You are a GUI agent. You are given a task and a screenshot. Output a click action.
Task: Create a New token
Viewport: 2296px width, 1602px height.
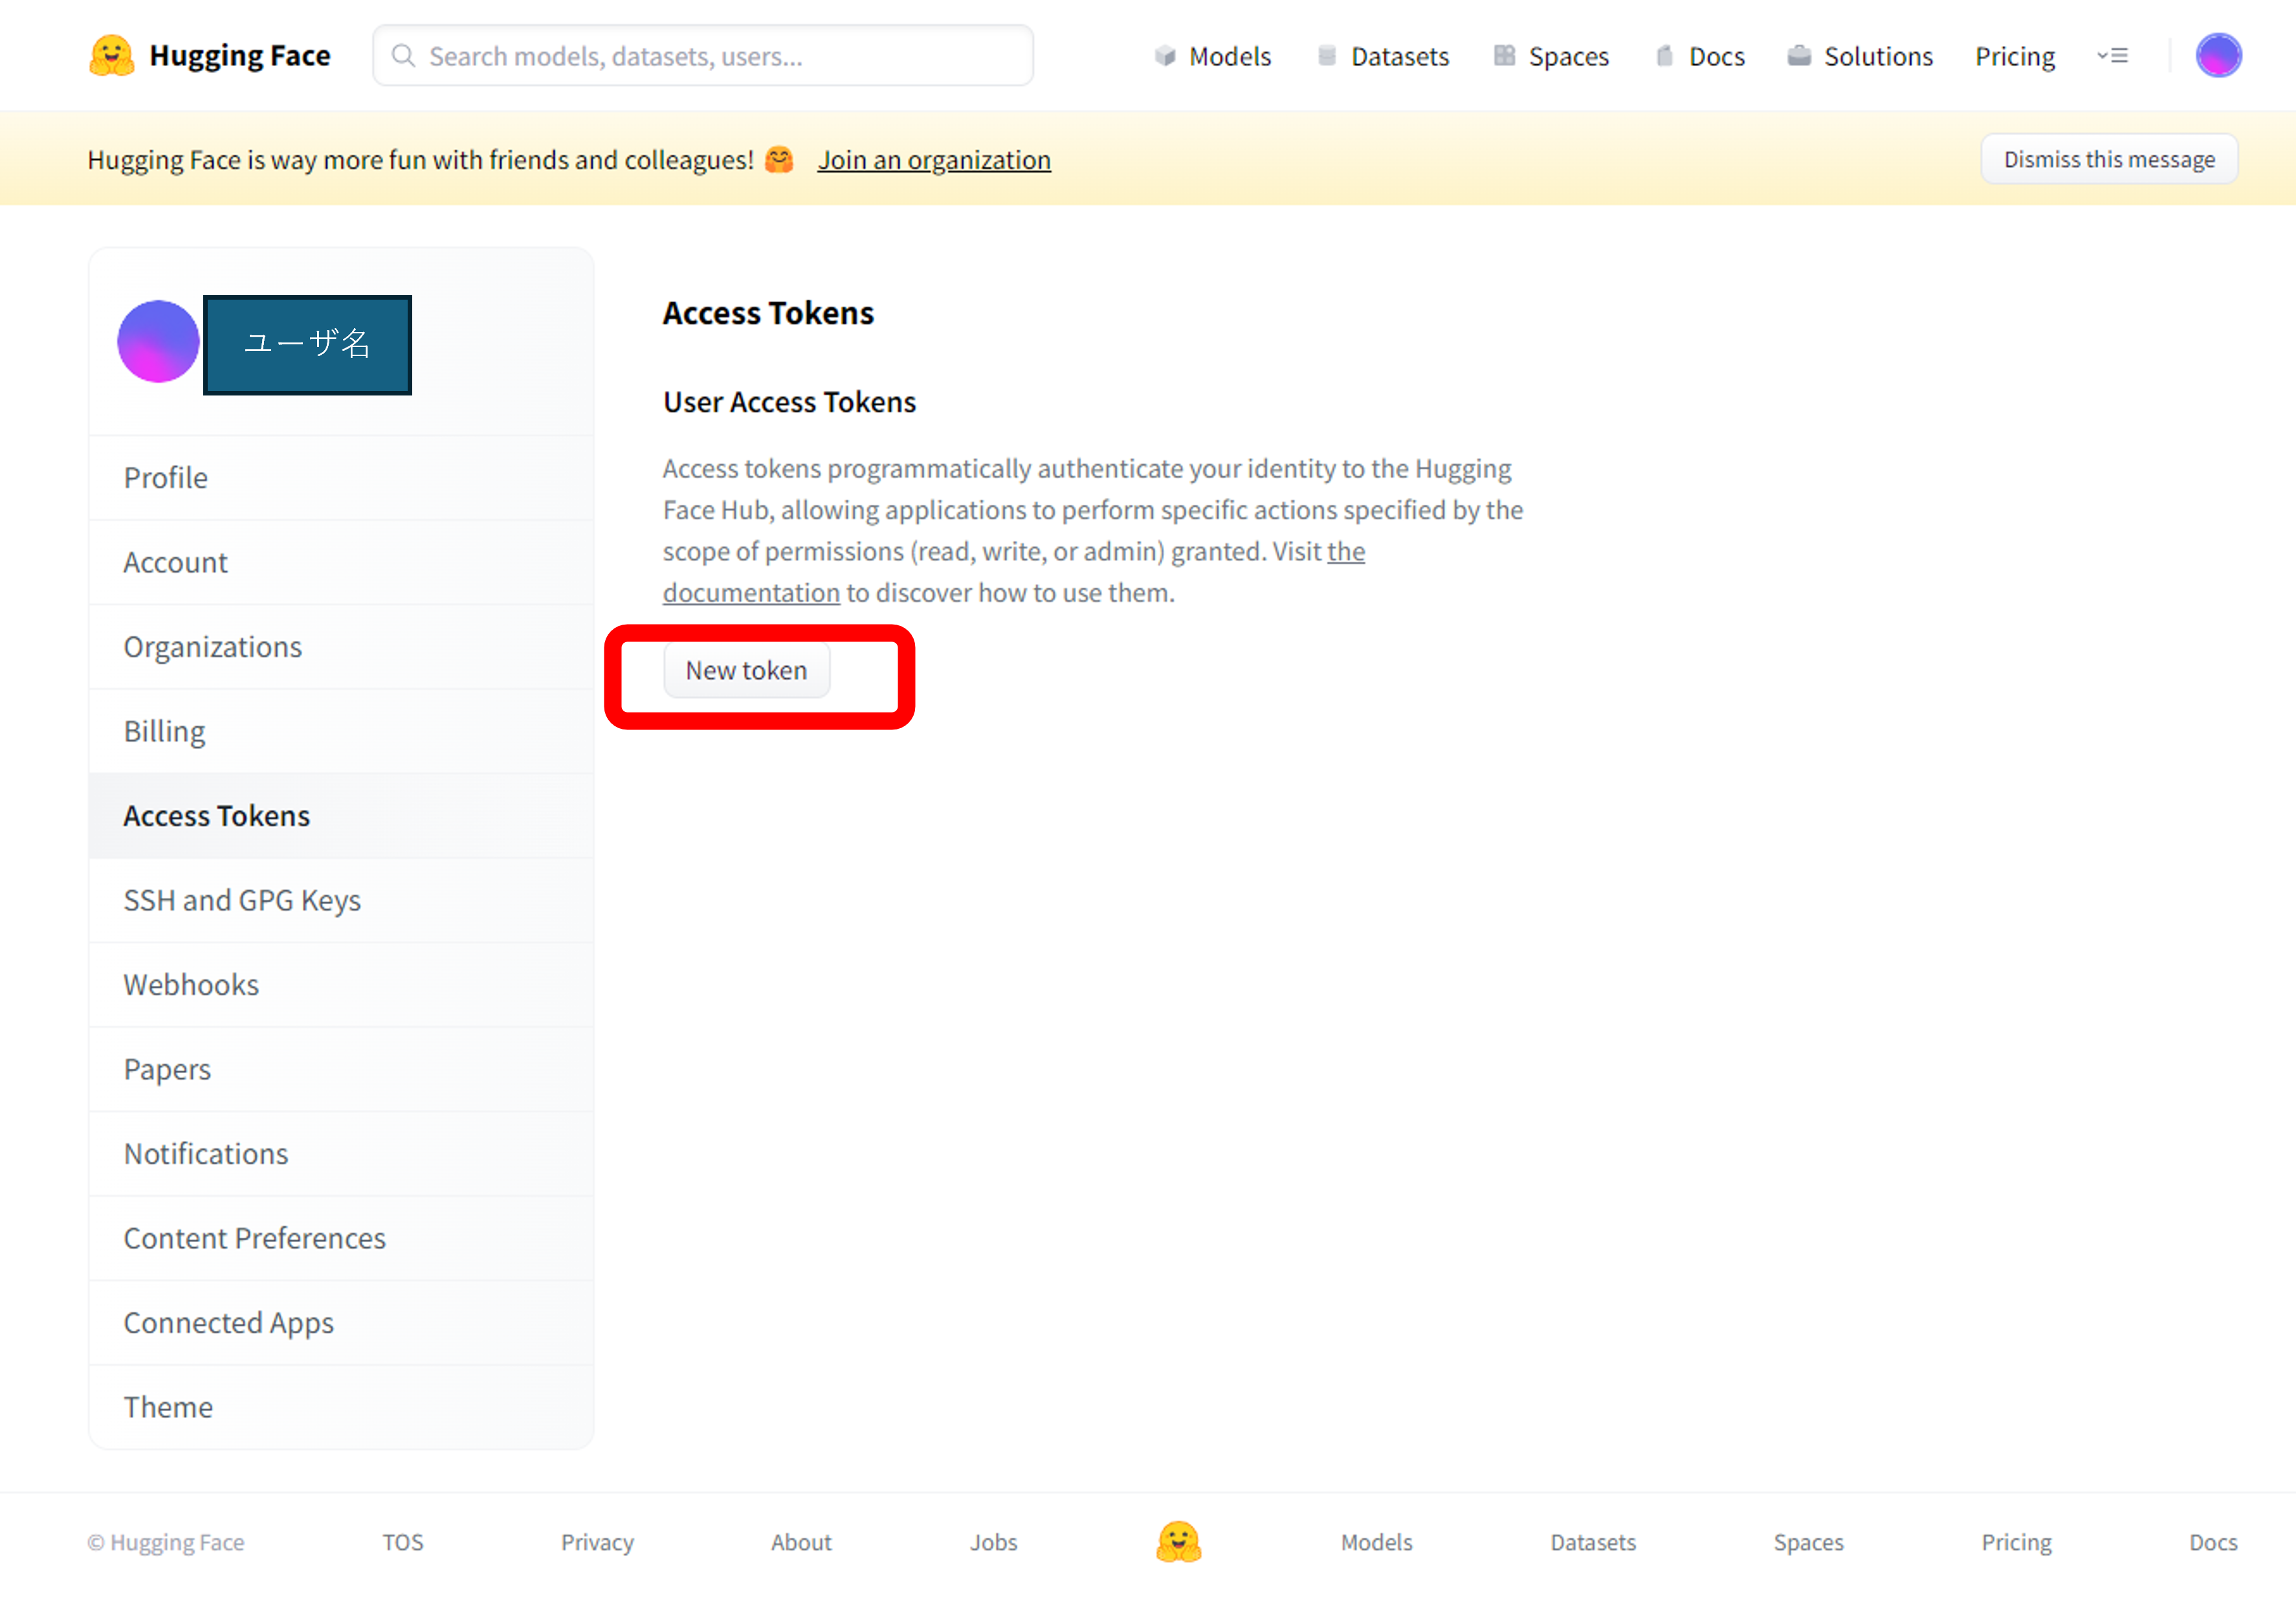pos(746,670)
